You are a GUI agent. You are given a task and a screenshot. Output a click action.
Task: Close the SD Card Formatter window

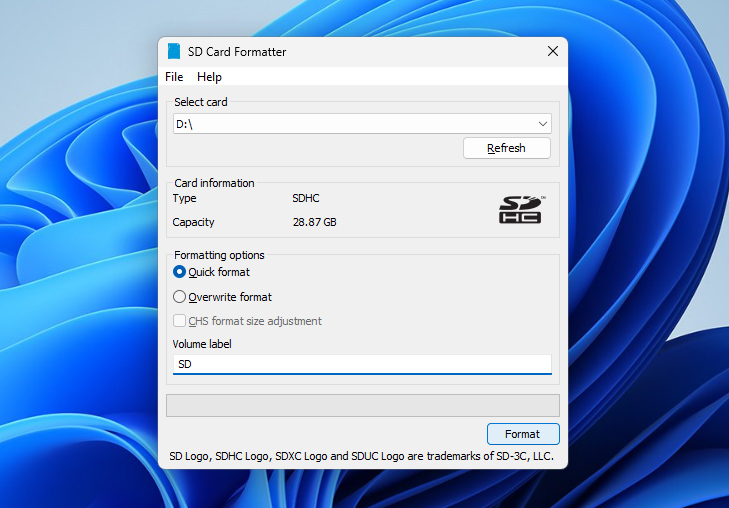point(553,51)
